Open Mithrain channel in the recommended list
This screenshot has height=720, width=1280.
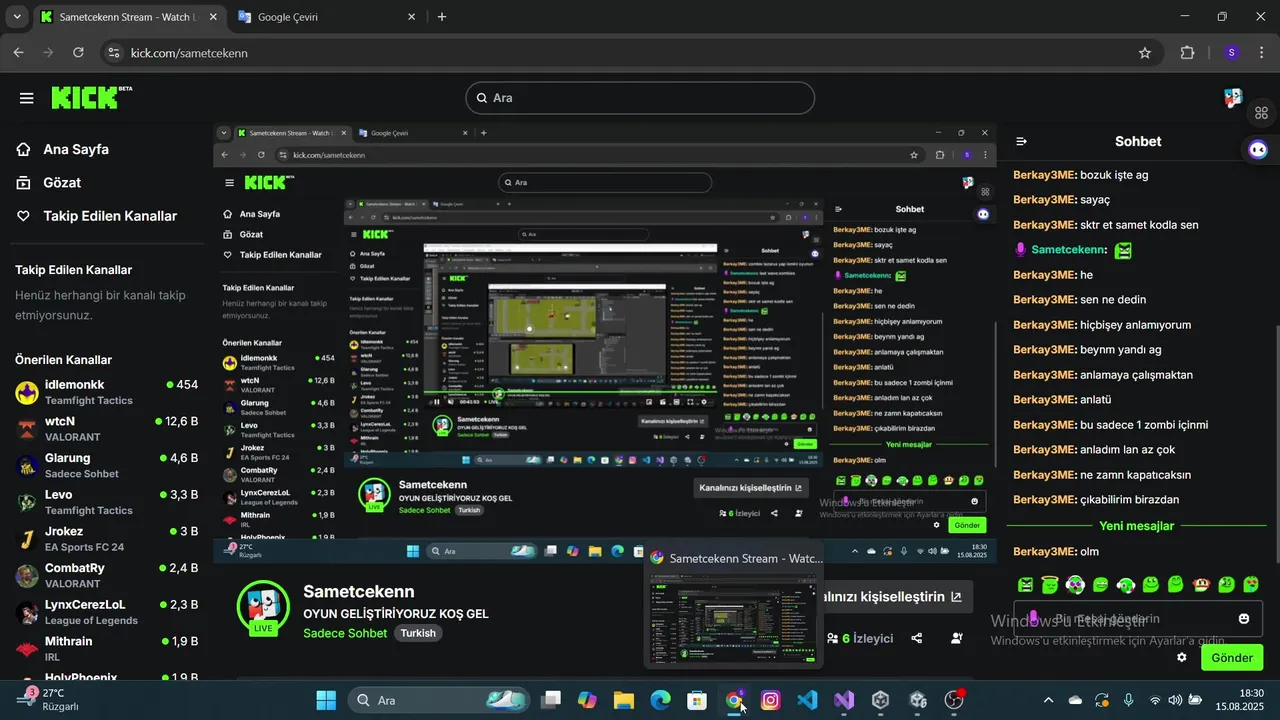point(106,649)
